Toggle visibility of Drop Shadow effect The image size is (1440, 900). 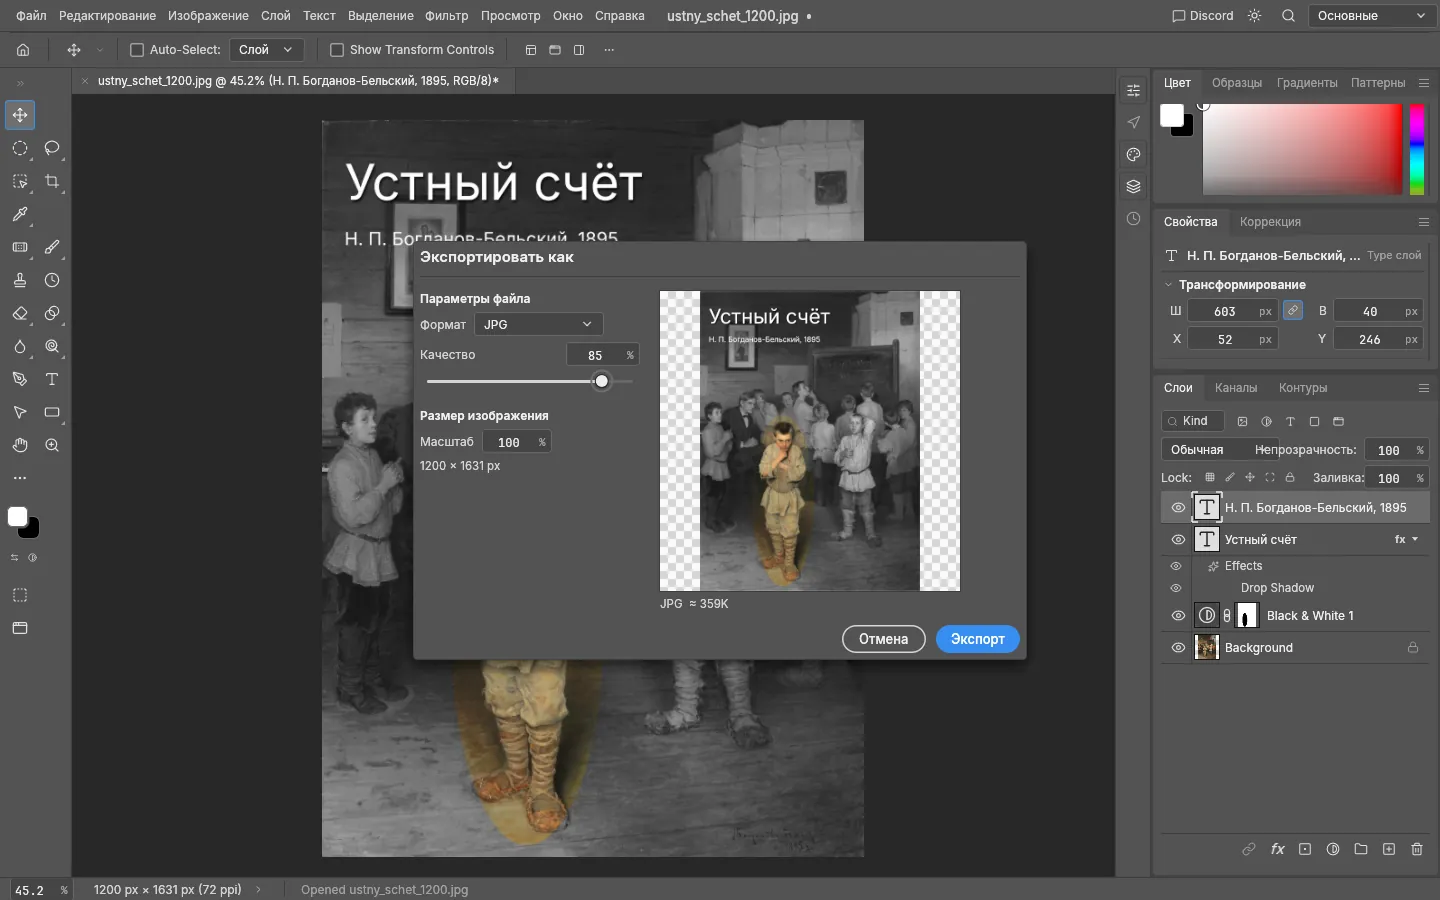[1176, 588]
